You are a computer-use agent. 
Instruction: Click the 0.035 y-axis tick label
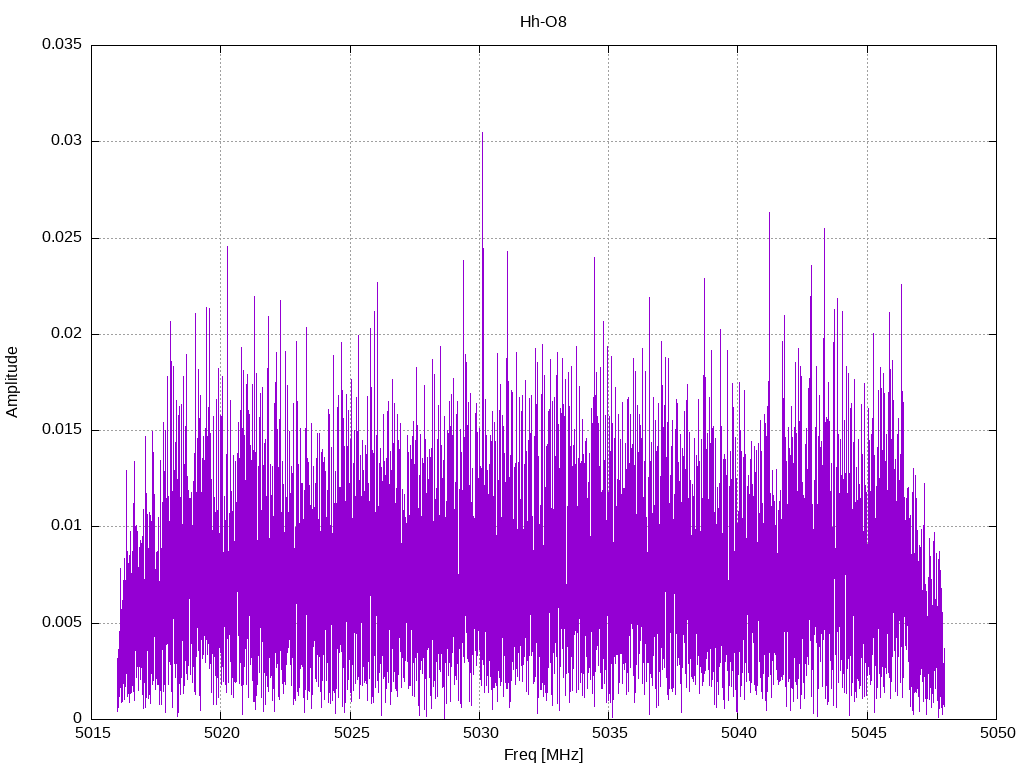(61, 45)
